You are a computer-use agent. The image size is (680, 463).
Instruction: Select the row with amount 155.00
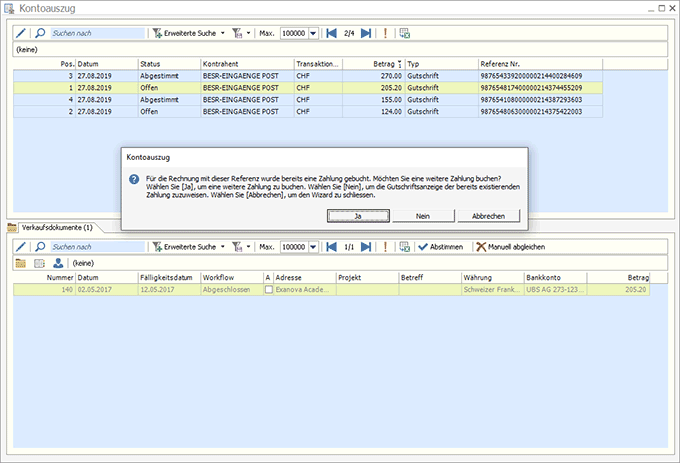pos(307,100)
